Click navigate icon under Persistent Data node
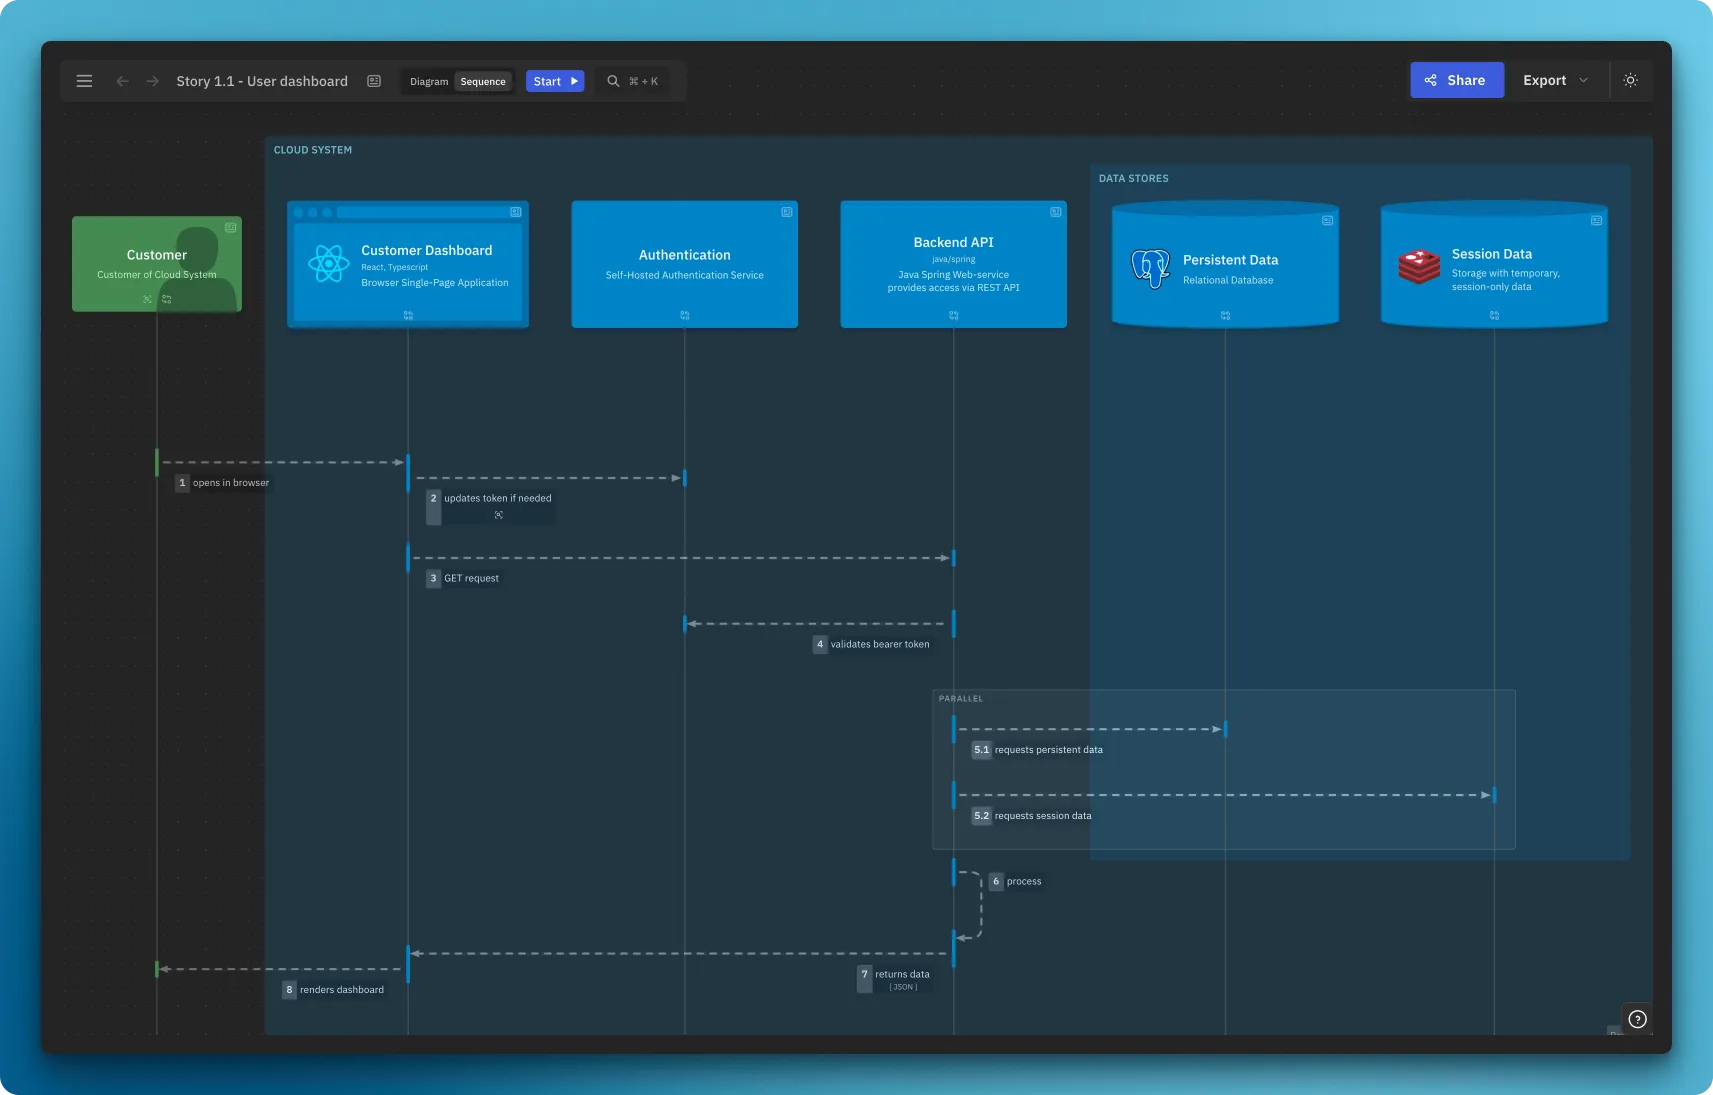The width and height of the screenshot is (1713, 1095). (1225, 315)
